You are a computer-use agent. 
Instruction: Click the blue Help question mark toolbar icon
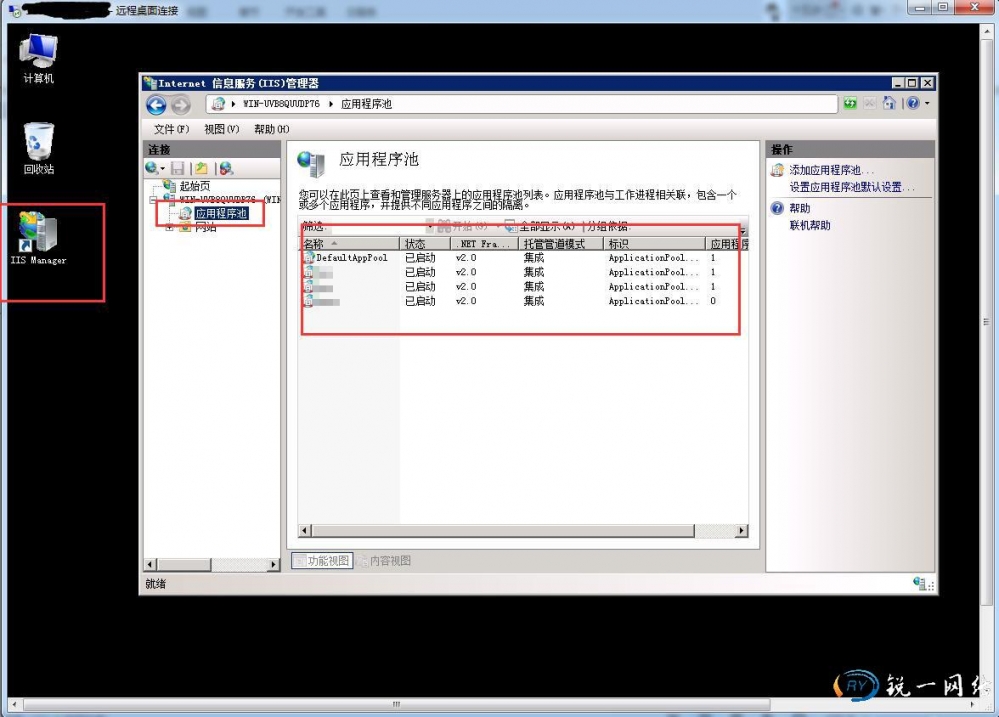tap(912, 104)
